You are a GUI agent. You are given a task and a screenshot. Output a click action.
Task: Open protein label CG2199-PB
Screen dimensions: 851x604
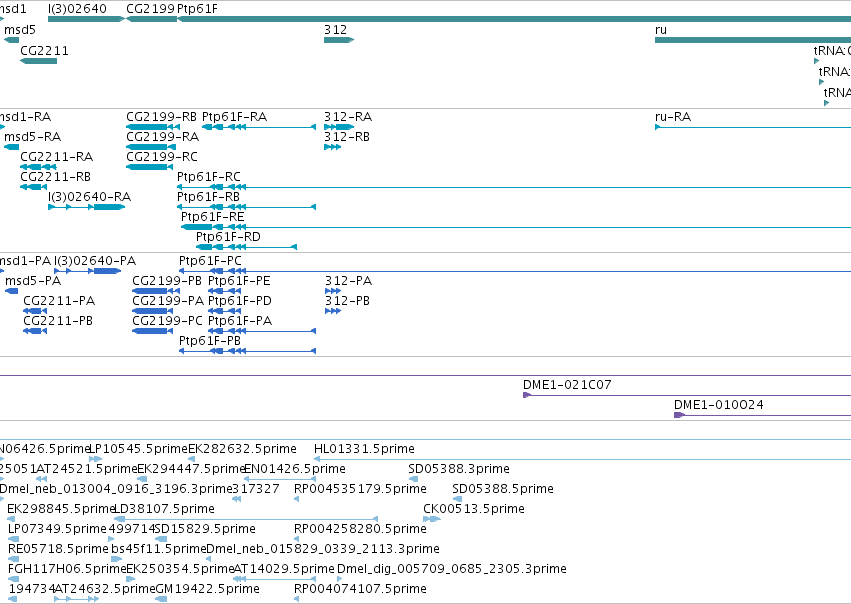tap(167, 281)
